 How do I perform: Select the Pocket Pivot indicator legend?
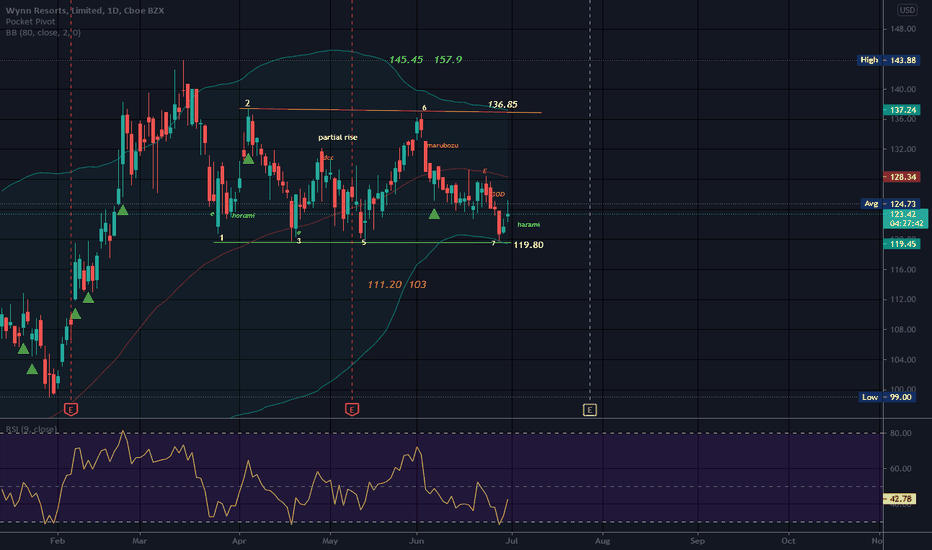click(30, 21)
